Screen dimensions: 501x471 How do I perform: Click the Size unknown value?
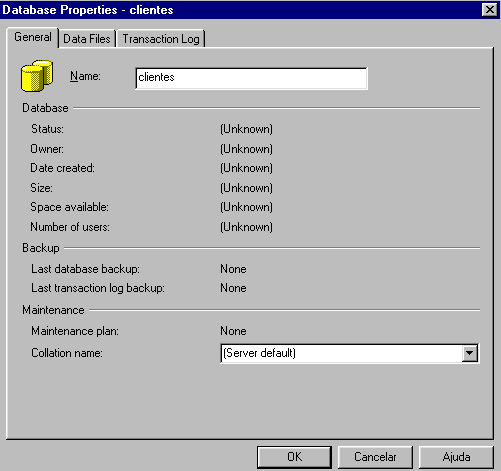246,188
